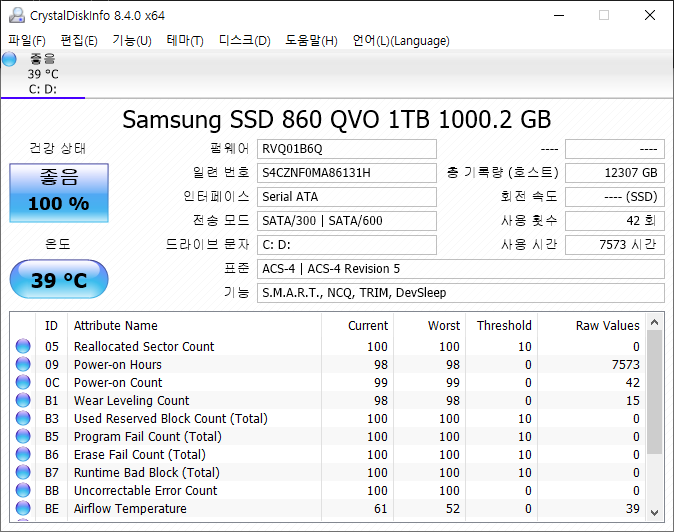
Task: Click the CrystalDiskInfo app icon in title bar
Action: (x=17, y=15)
